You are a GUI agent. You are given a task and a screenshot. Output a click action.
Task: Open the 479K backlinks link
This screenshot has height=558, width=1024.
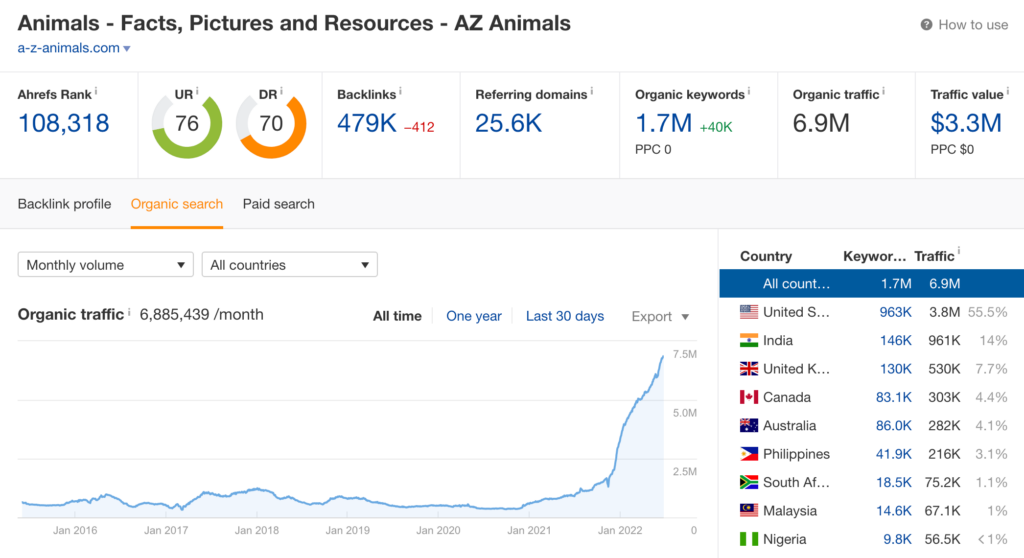(366, 123)
